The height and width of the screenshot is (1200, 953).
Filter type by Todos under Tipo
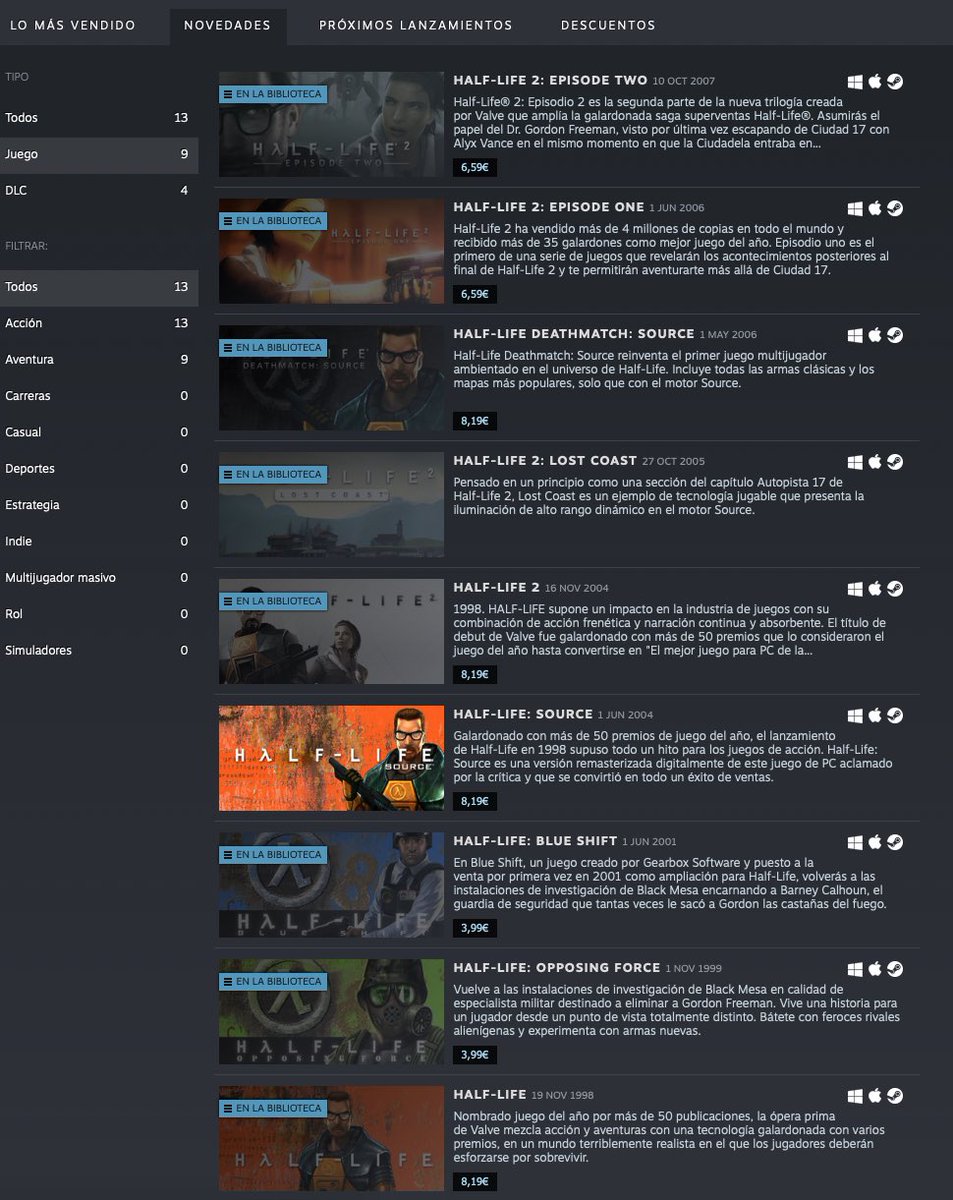(98, 118)
